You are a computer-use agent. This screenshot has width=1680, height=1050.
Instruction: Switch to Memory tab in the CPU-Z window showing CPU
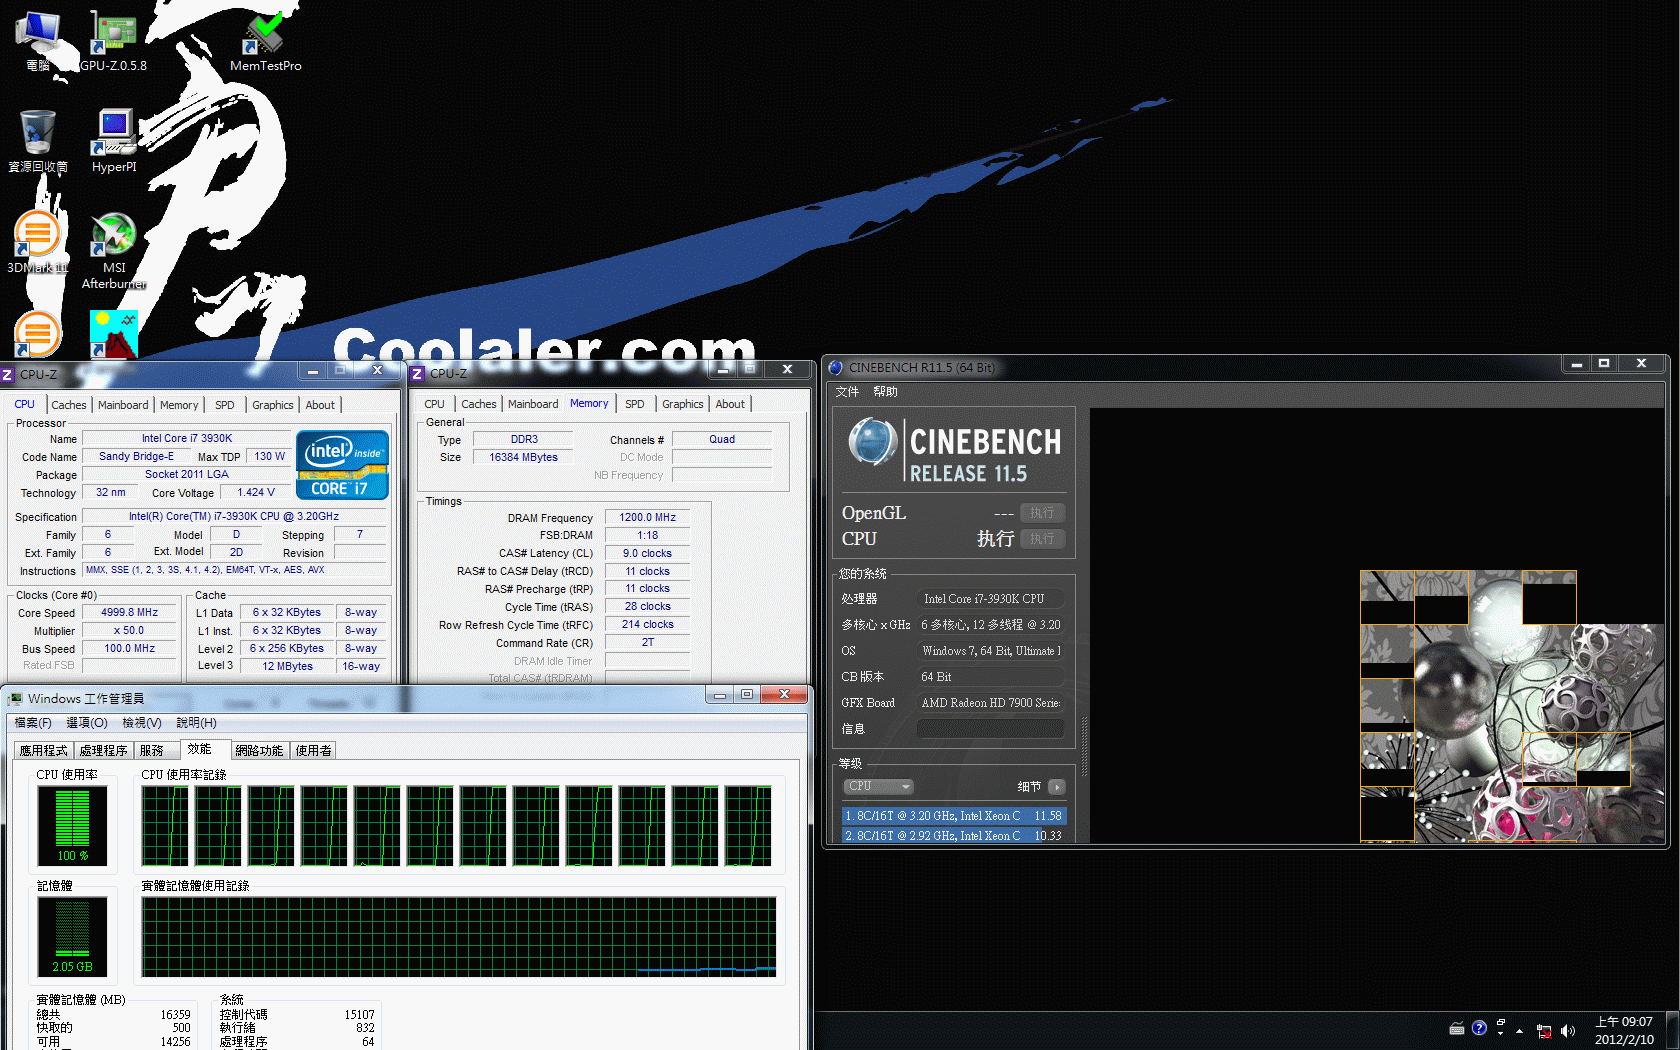tap(179, 405)
